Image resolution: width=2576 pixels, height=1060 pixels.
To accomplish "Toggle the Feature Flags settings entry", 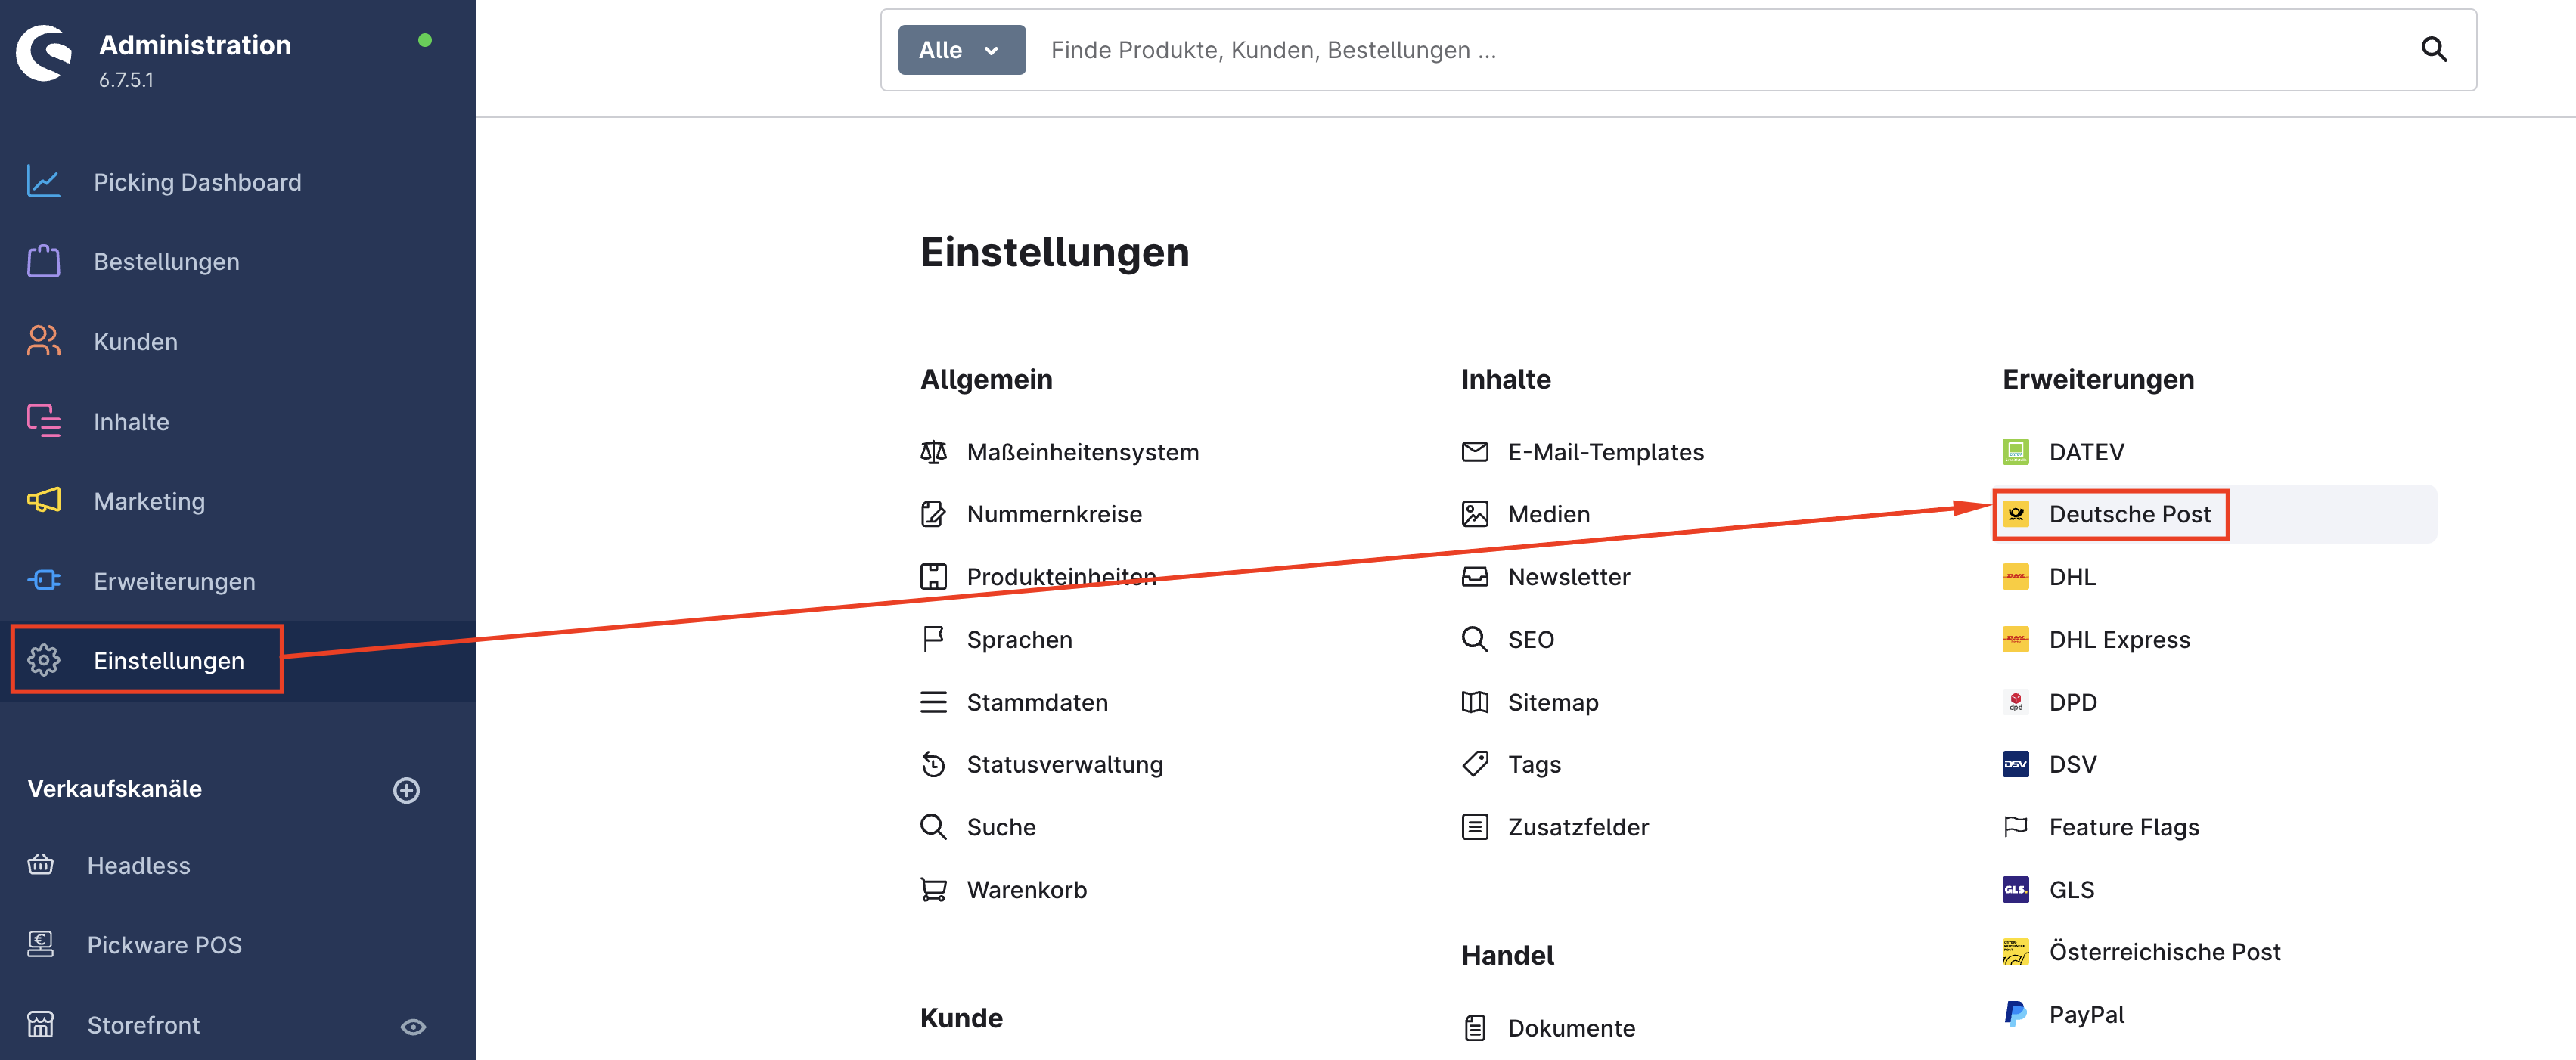I will pos(2124,826).
